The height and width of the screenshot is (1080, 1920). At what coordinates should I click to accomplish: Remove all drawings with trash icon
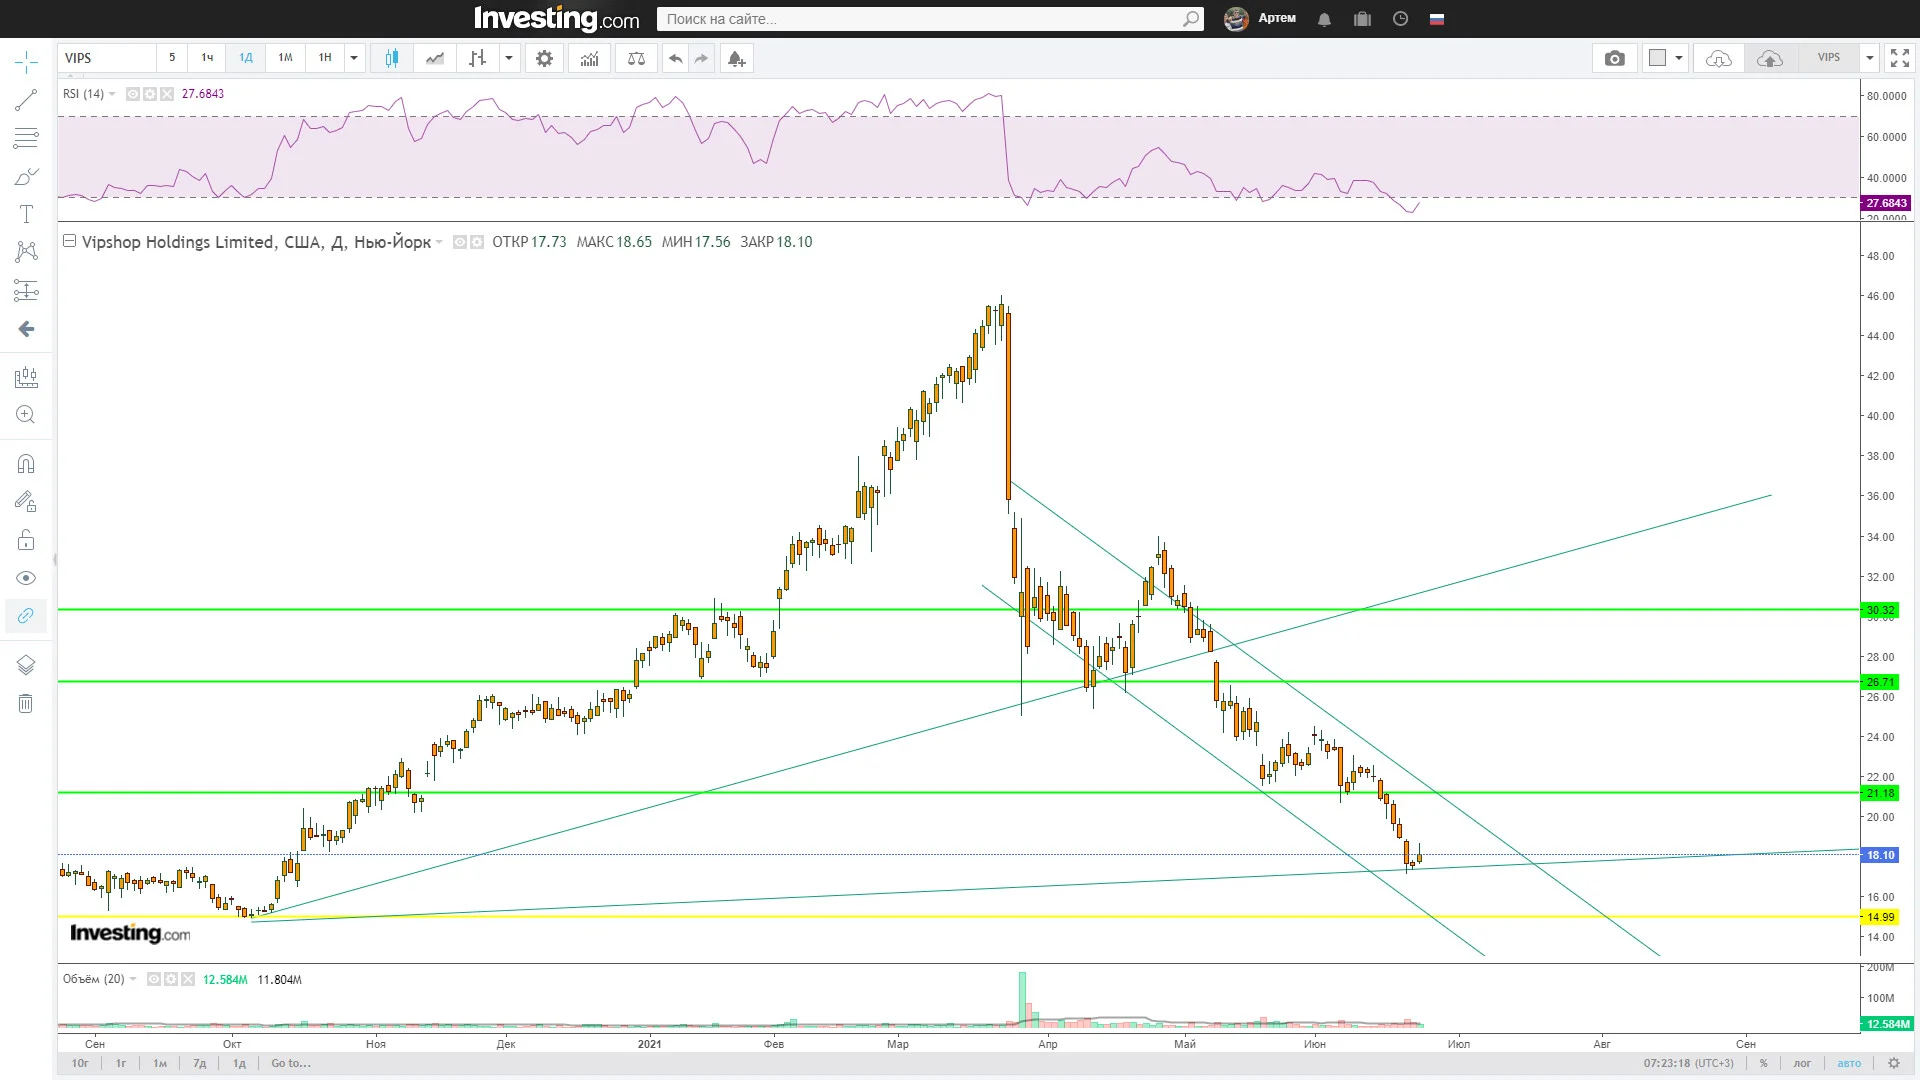[26, 704]
